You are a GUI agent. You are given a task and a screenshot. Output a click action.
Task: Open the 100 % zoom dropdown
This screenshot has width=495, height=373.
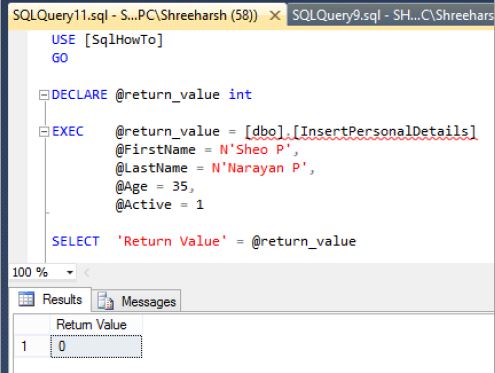[70, 272]
